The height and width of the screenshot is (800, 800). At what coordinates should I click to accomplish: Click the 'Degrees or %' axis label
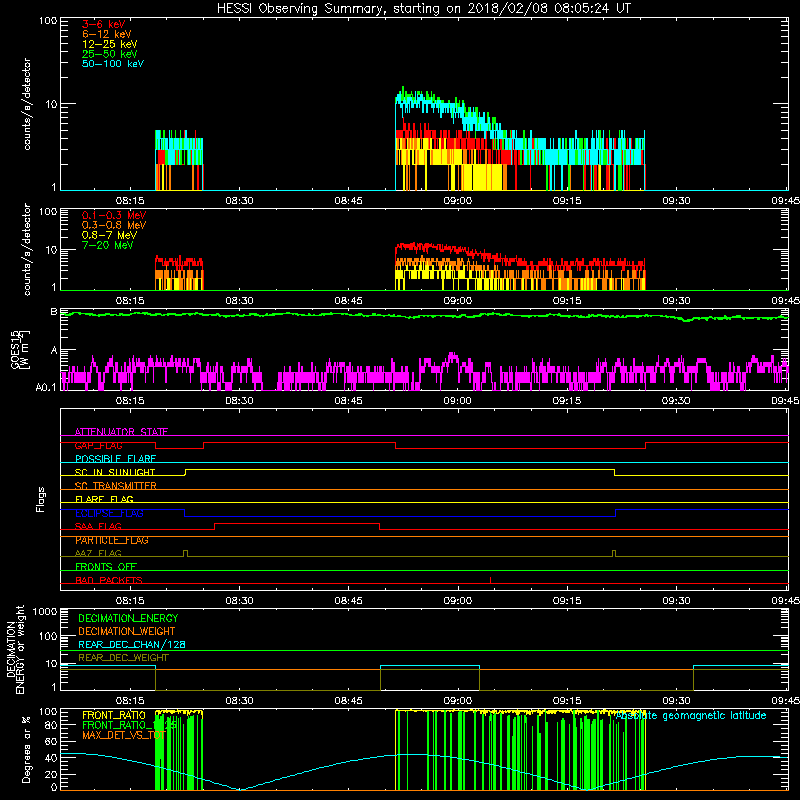click(x=26, y=749)
